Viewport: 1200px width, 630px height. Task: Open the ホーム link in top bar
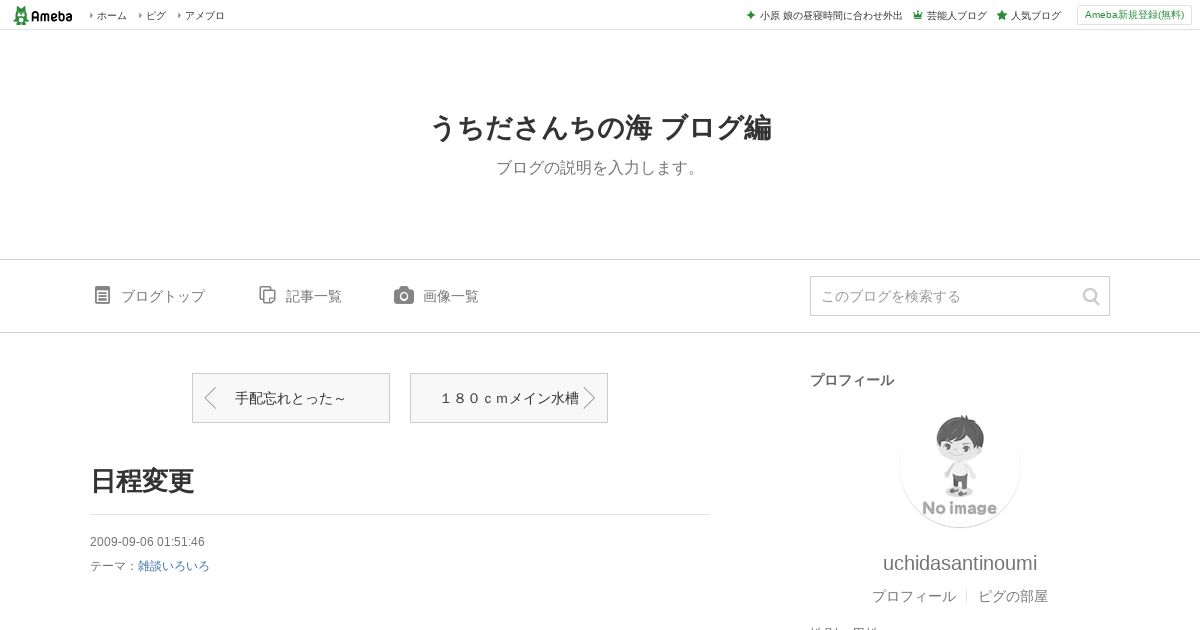tap(111, 15)
